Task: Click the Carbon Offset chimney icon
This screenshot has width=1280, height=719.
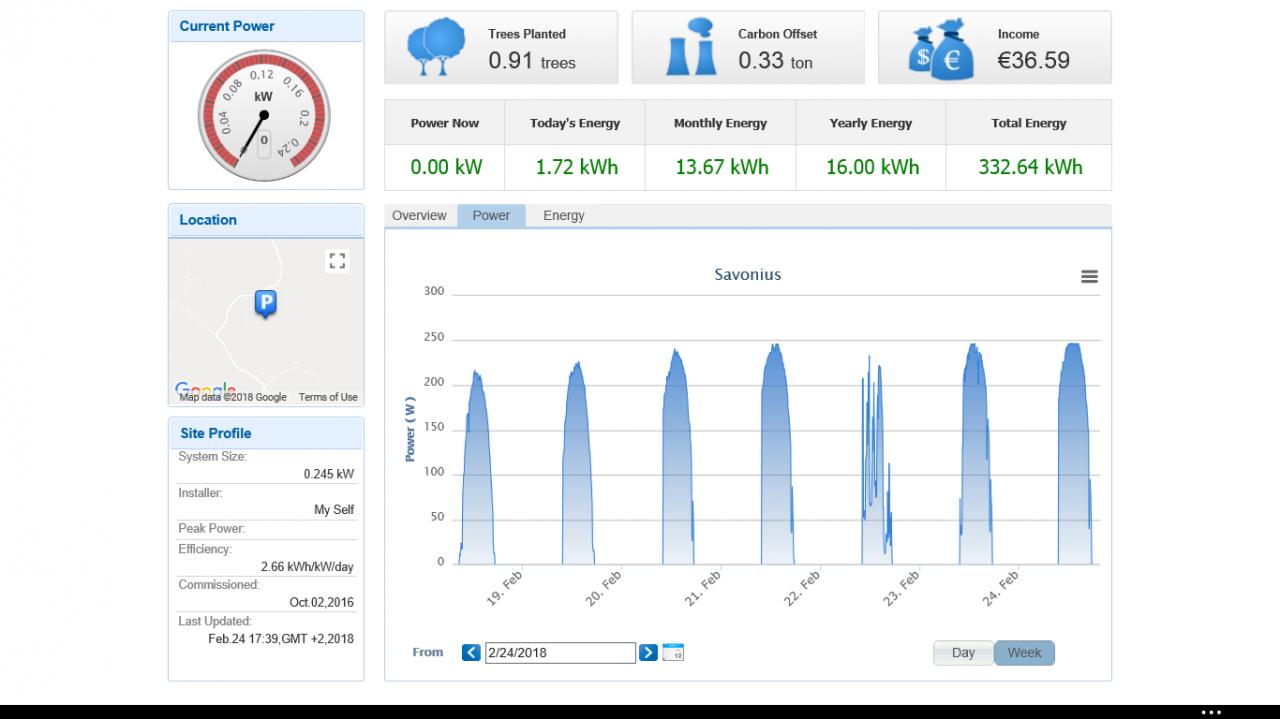Action: (691, 48)
